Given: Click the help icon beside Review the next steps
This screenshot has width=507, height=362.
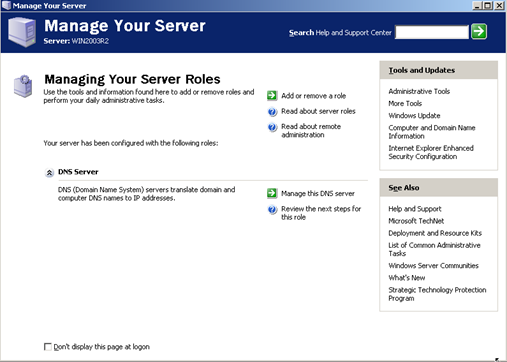Looking at the screenshot, I should 272,209.
